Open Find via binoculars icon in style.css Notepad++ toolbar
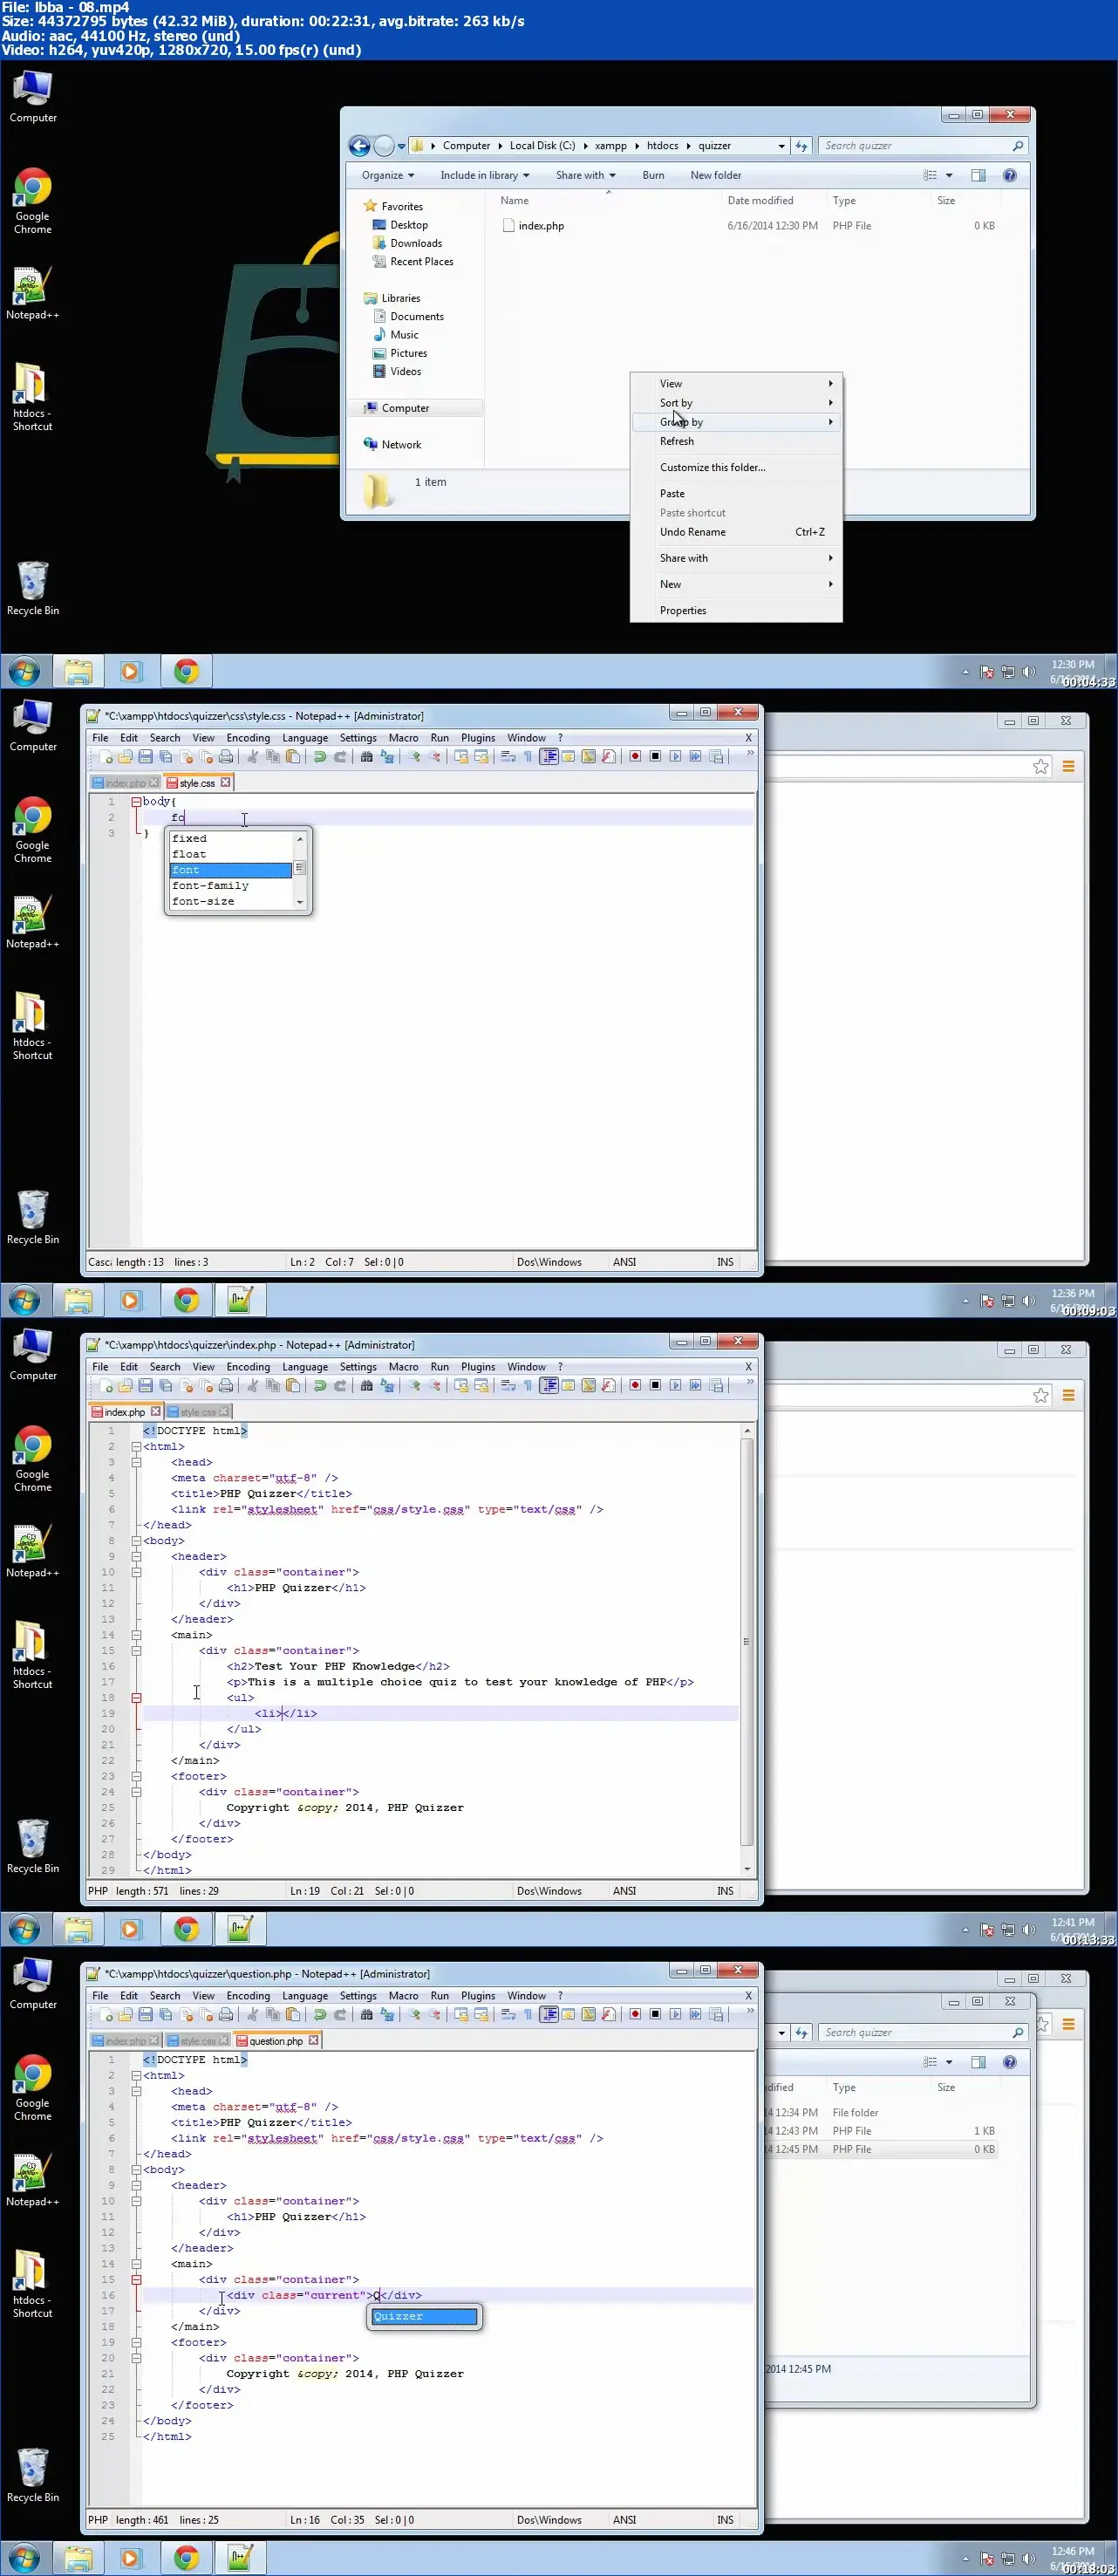The image size is (1118, 2576). (367, 757)
